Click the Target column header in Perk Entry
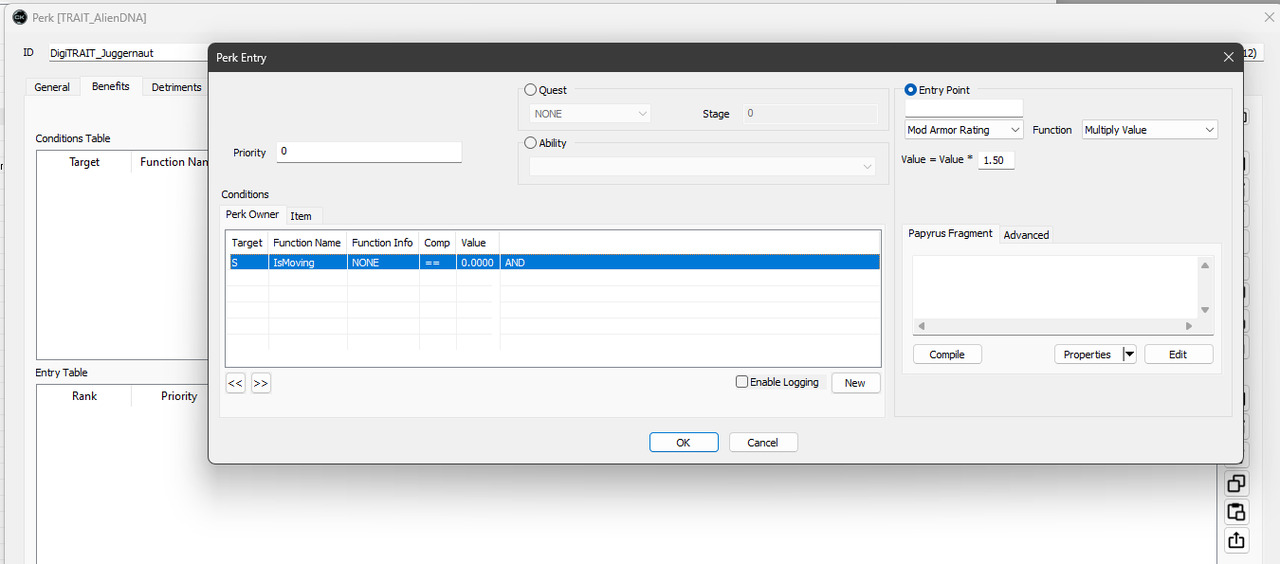This screenshot has width=1280, height=564. coord(247,243)
